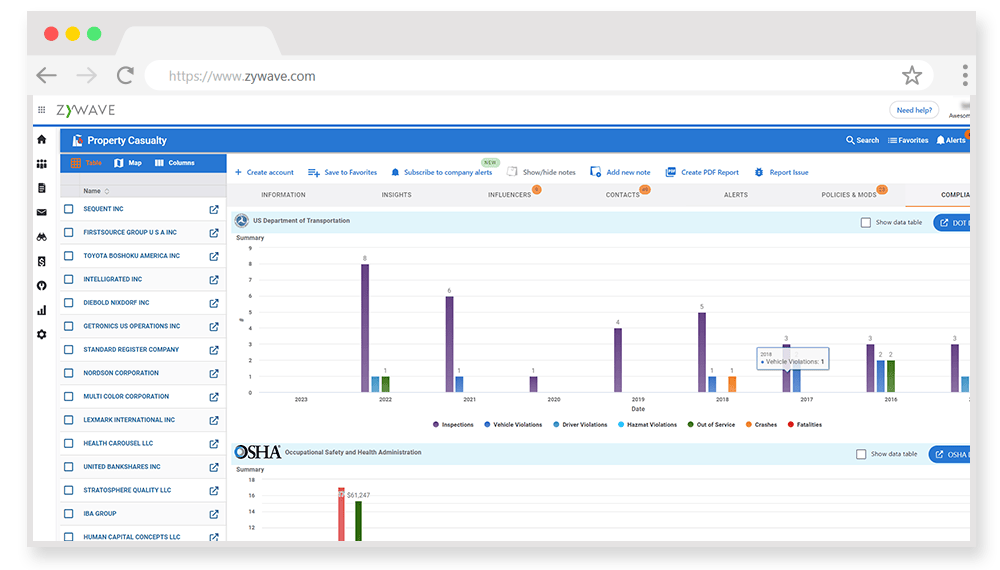The image size is (1000, 570).
Task: Toggle Inspections legend swatch
Action: click(436, 425)
